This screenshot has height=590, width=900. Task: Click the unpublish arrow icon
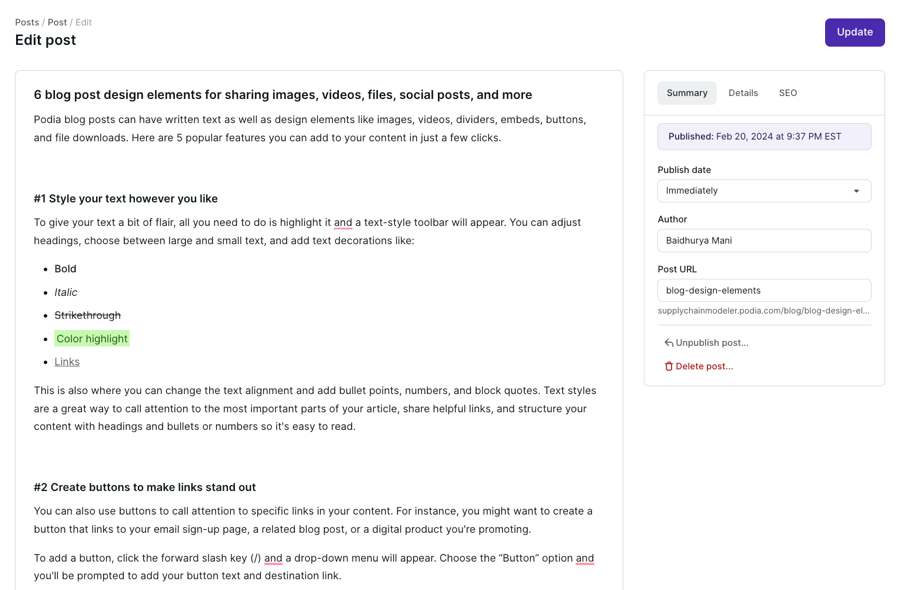(x=669, y=343)
